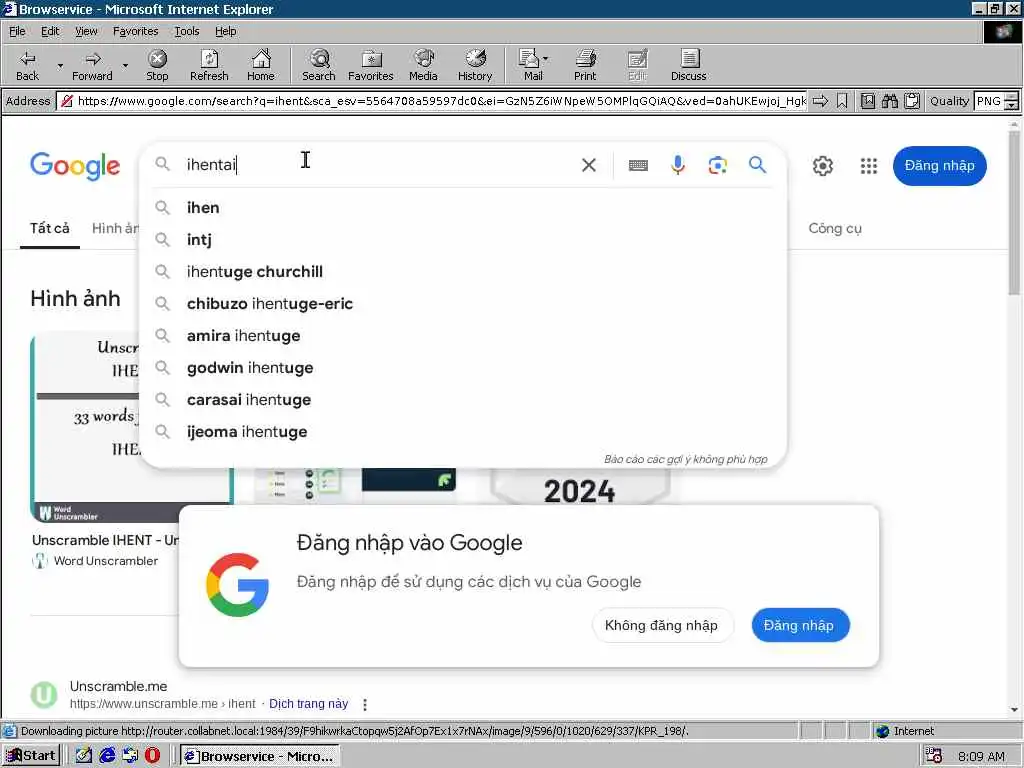The width and height of the screenshot is (1024, 768).
Task: Start voice search with microphone icon
Action: tap(678, 165)
